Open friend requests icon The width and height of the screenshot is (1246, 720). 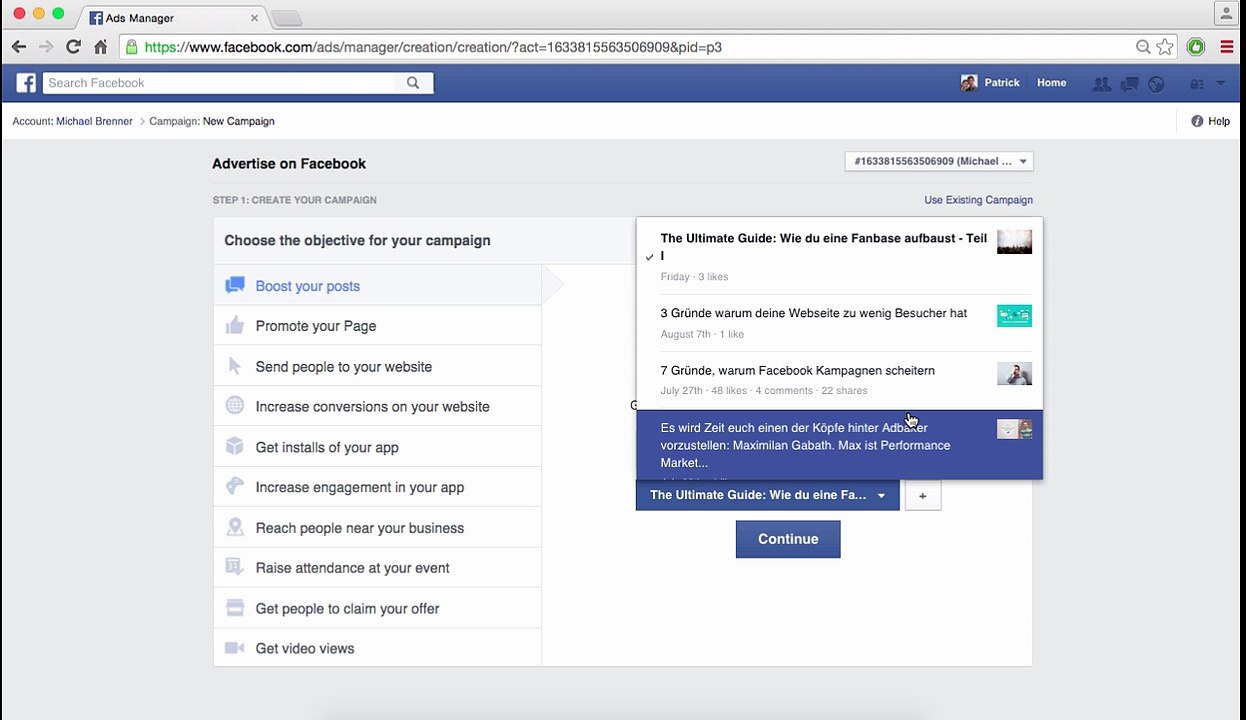tap(1102, 84)
